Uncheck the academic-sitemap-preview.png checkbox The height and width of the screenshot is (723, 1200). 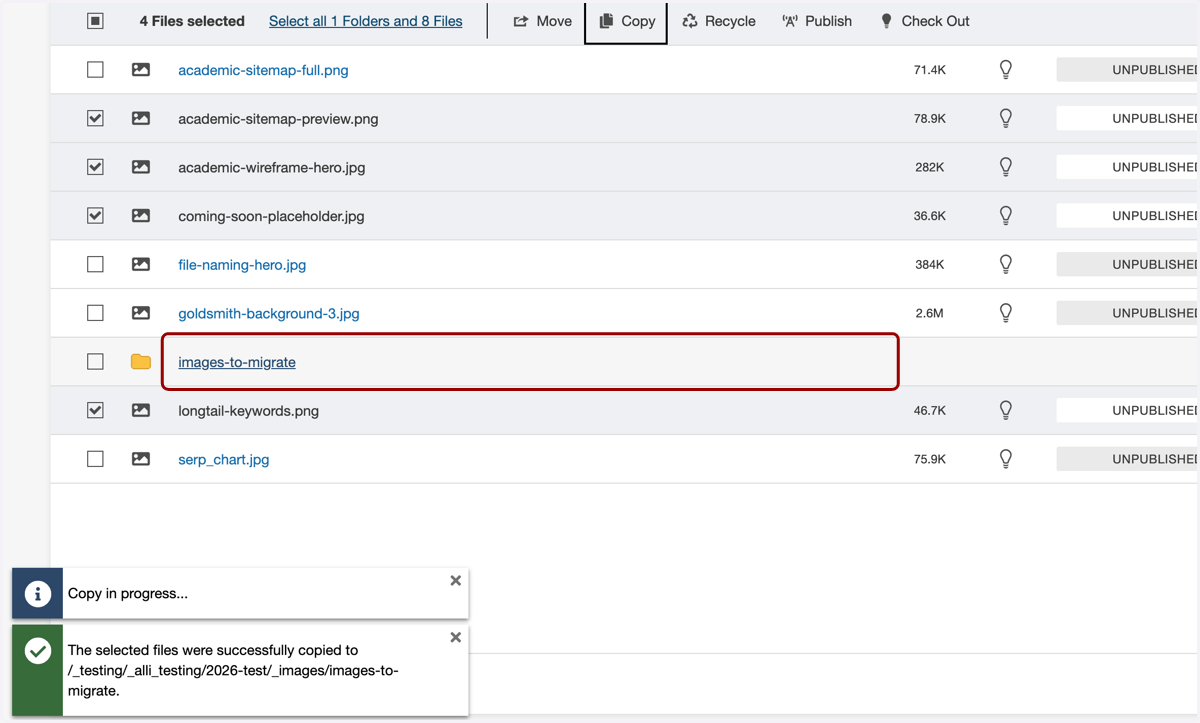[x=95, y=118]
